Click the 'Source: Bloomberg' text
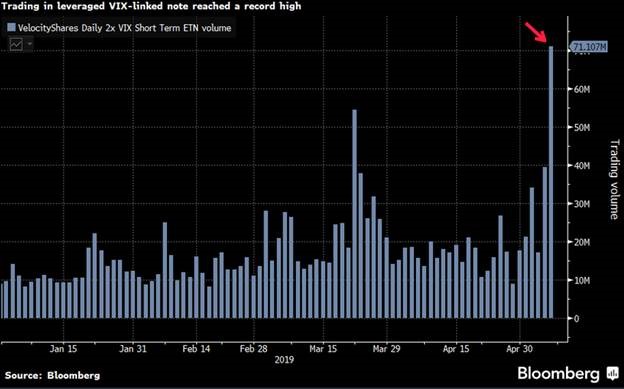 pyautogui.click(x=52, y=375)
